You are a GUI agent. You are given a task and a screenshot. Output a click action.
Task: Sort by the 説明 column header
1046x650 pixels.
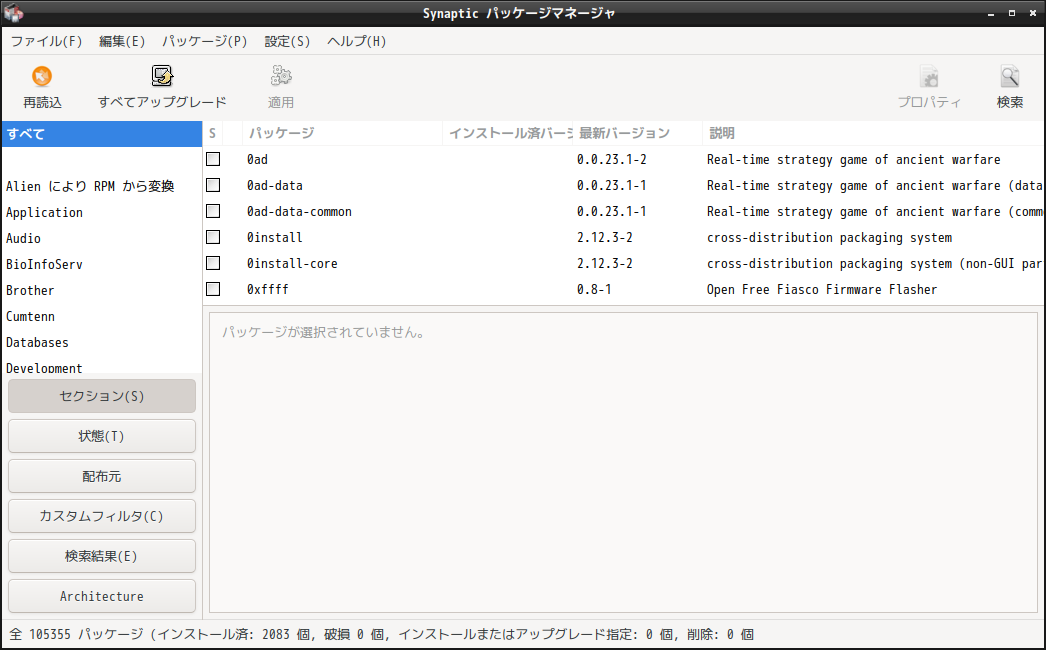click(x=873, y=133)
